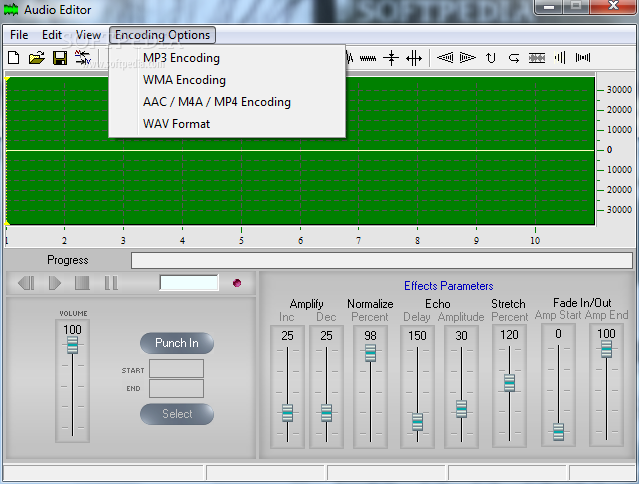
Task: Apply the fade out triangle effect
Action: point(467,58)
